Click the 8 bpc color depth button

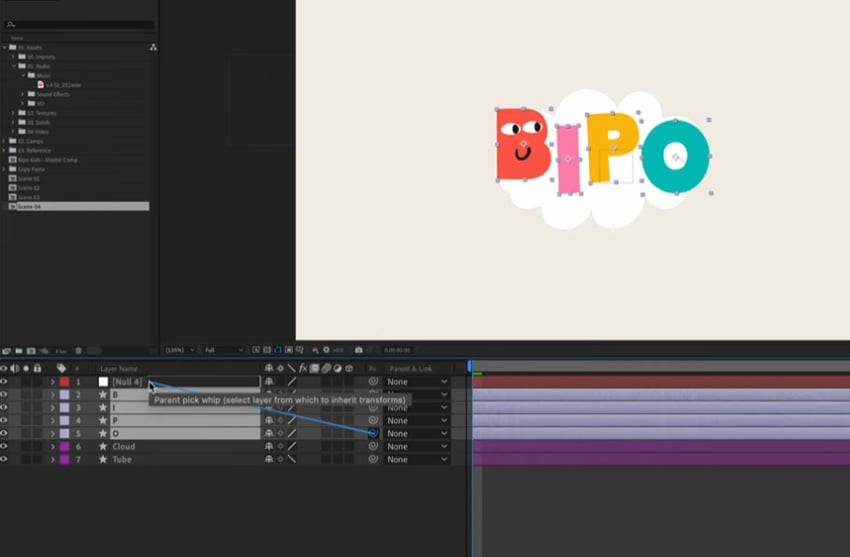[61, 351]
